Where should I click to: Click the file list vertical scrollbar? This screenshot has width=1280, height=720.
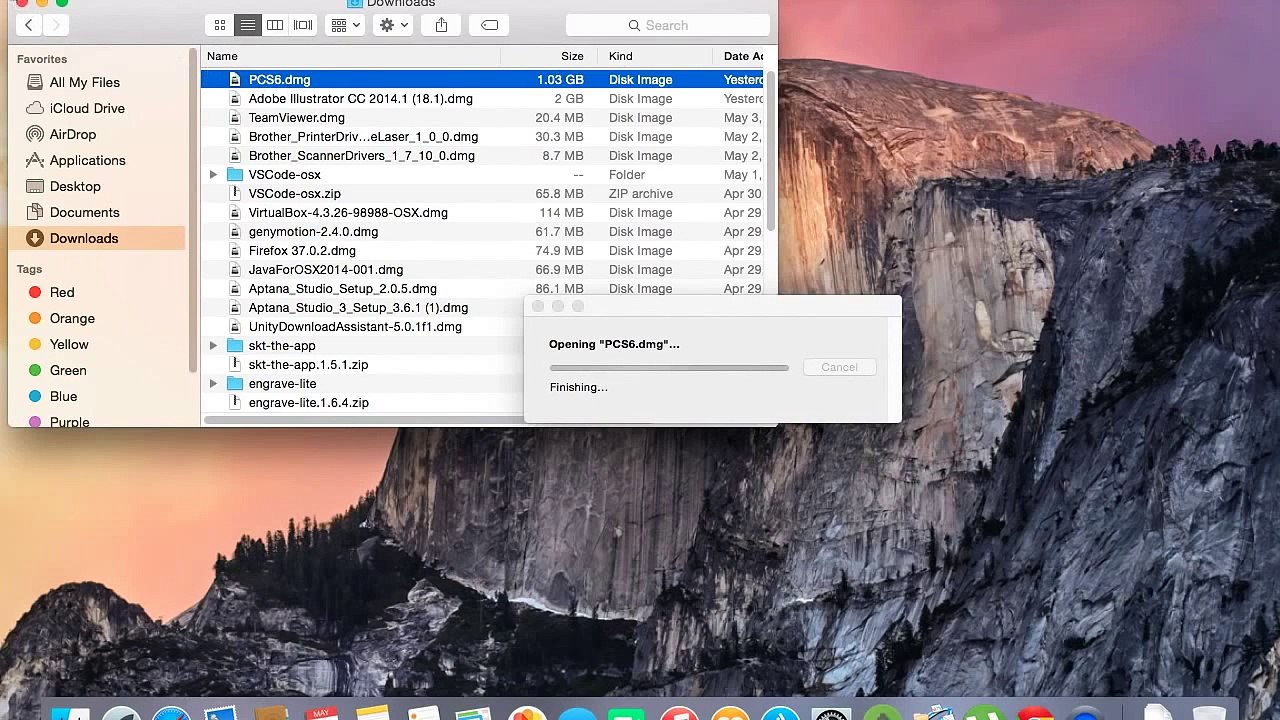point(770,150)
